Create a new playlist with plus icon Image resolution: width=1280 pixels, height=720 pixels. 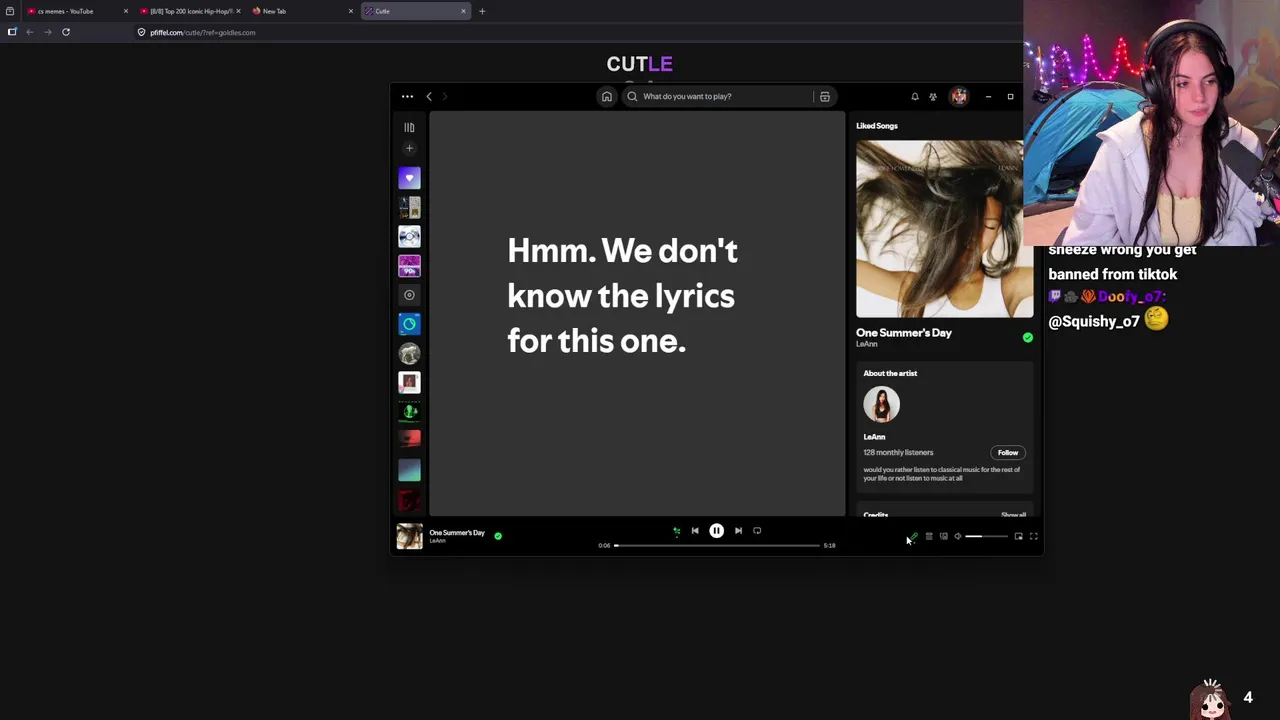[409, 148]
